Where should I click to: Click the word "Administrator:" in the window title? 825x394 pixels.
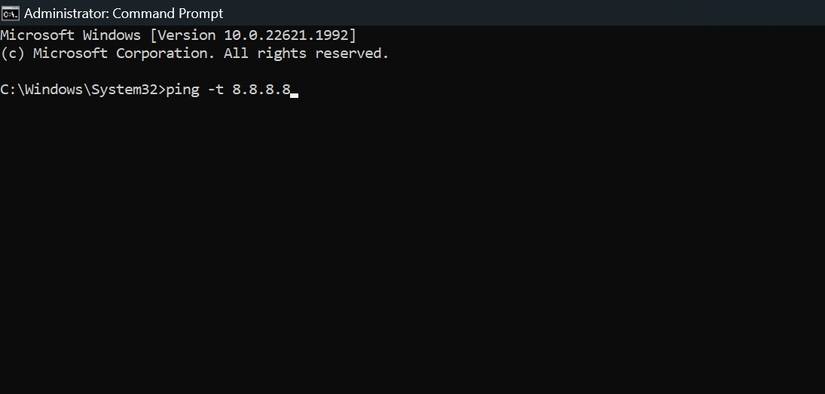pos(66,14)
